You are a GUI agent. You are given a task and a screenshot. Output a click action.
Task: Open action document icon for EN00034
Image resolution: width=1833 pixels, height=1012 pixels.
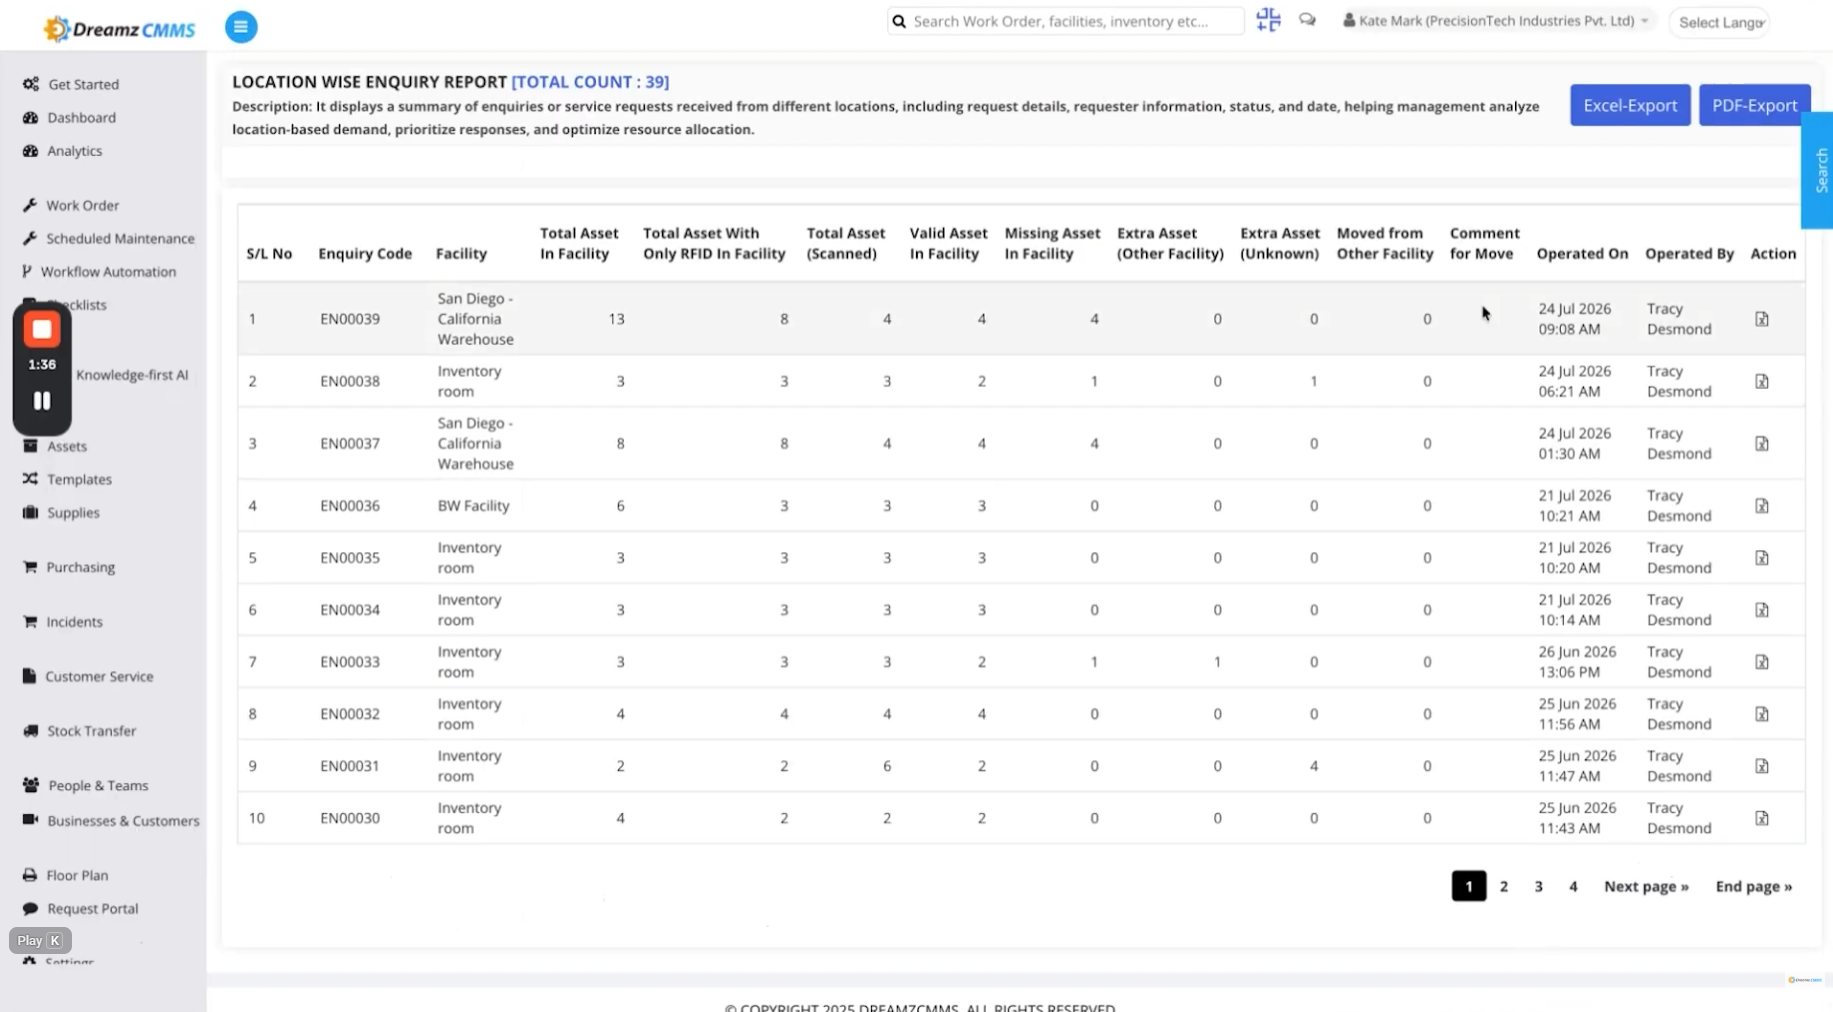click(1761, 610)
